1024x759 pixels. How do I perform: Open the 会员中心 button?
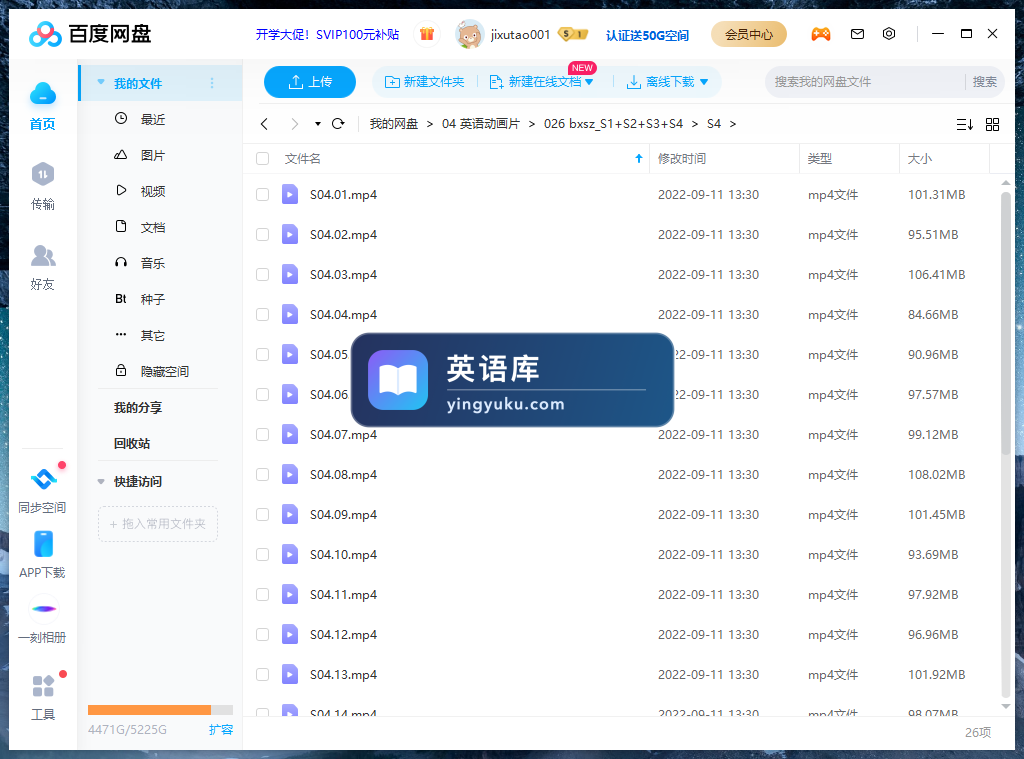pos(748,34)
